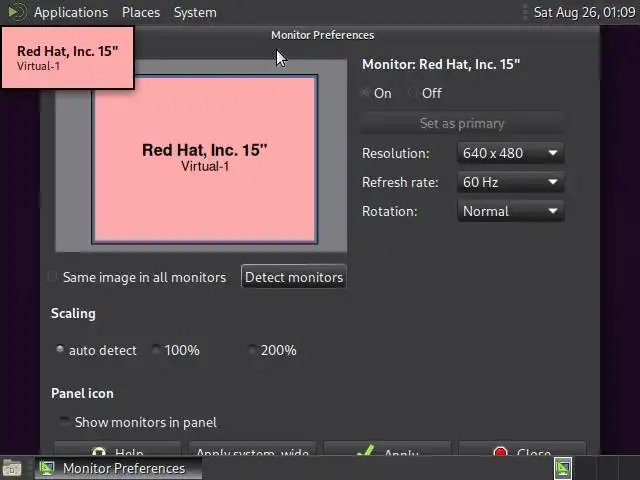Click Monitor Preferences taskbar entry
The image size is (640, 480).
[x=118, y=468]
